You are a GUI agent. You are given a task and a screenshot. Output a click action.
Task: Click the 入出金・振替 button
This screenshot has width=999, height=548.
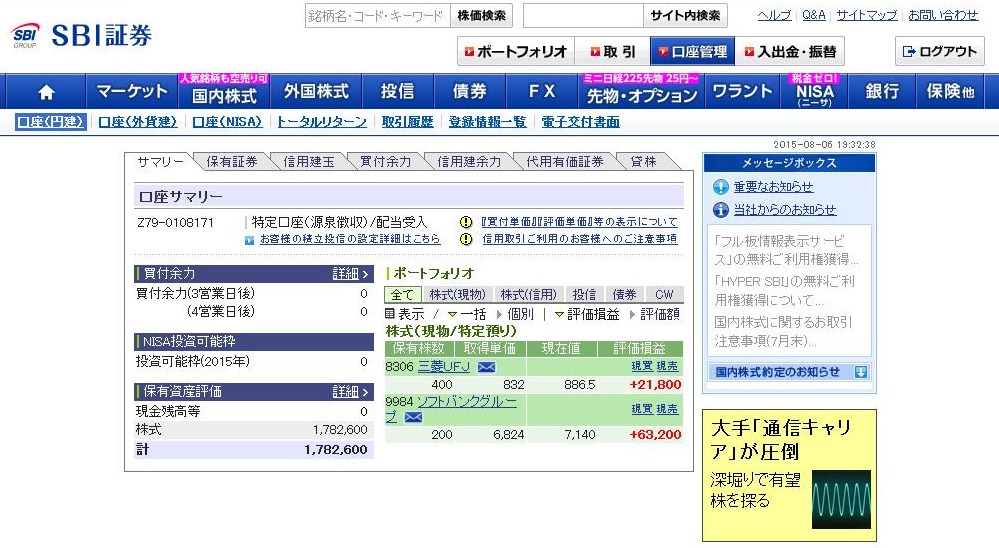(x=790, y=51)
